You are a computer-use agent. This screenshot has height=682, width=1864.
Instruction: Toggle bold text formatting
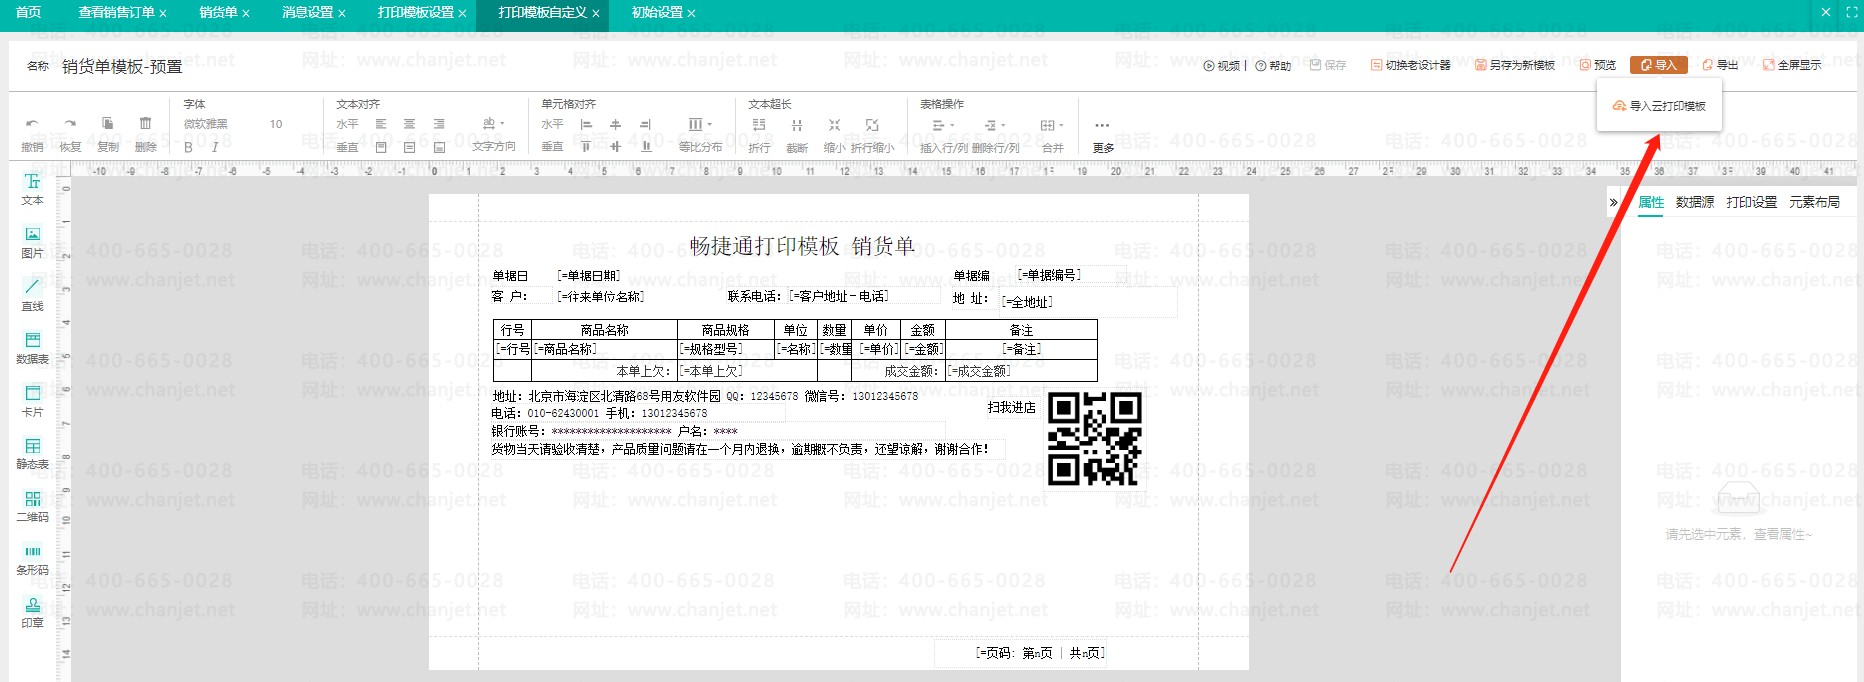pos(188,147)
